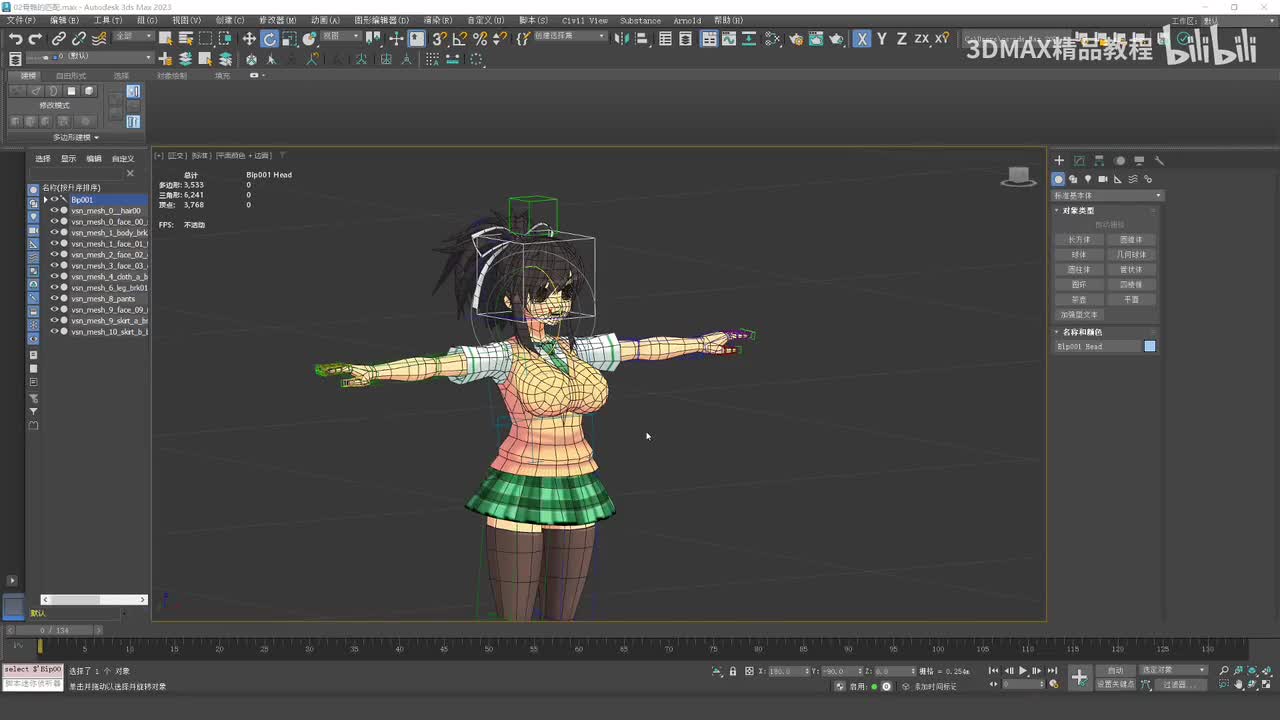Click the Redo arrow icon

(x=35, y=39)
